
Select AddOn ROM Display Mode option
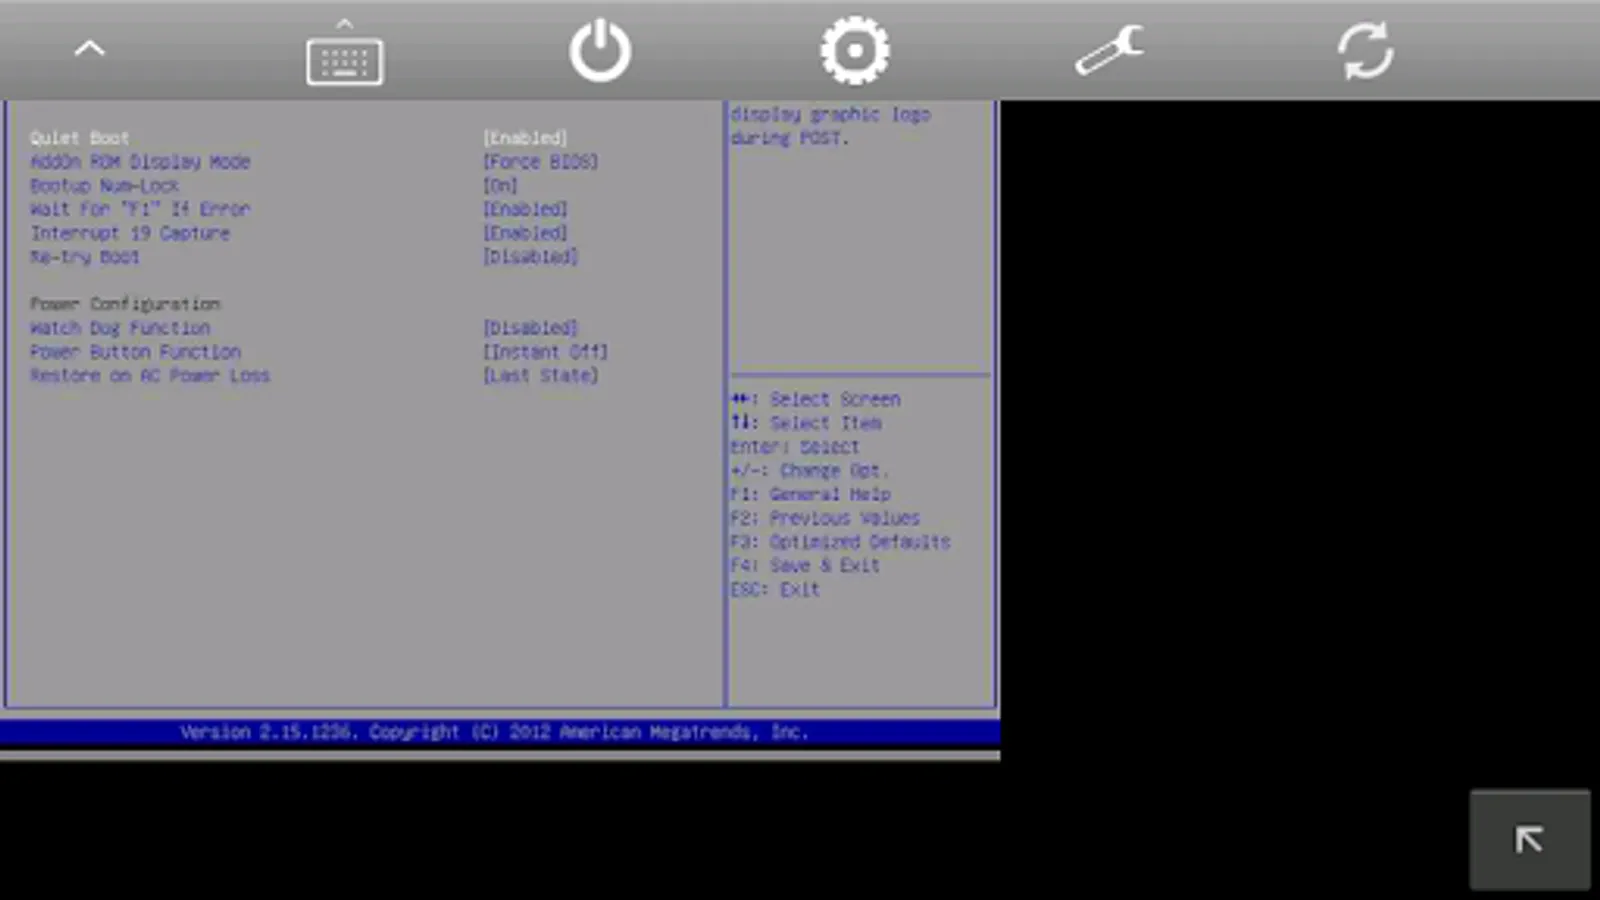tap(140, 162)
